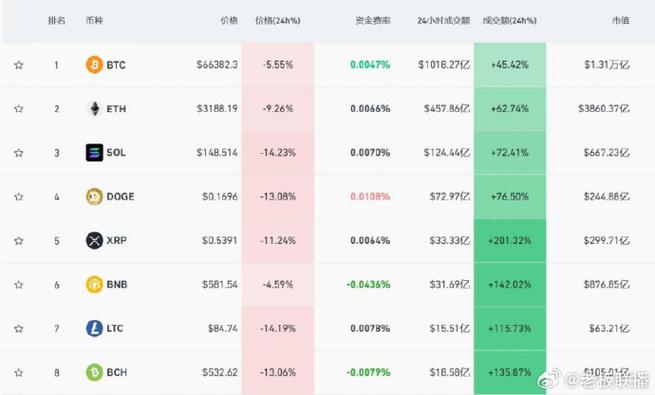Image resolution: width=655 pixels, height=395 pixels.
Task: Open the DOGE coin name link
Action: [x=120, y=196]
